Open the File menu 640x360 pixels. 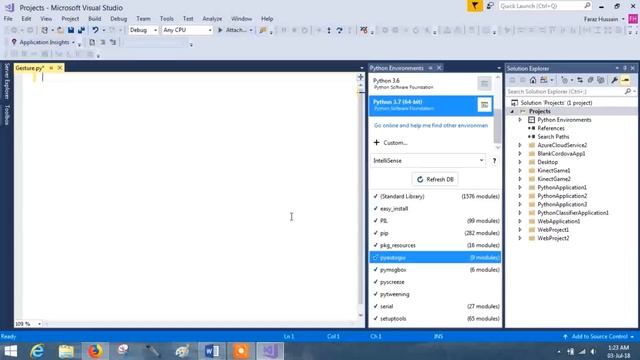pyautogui.click(x=8, y=19)
